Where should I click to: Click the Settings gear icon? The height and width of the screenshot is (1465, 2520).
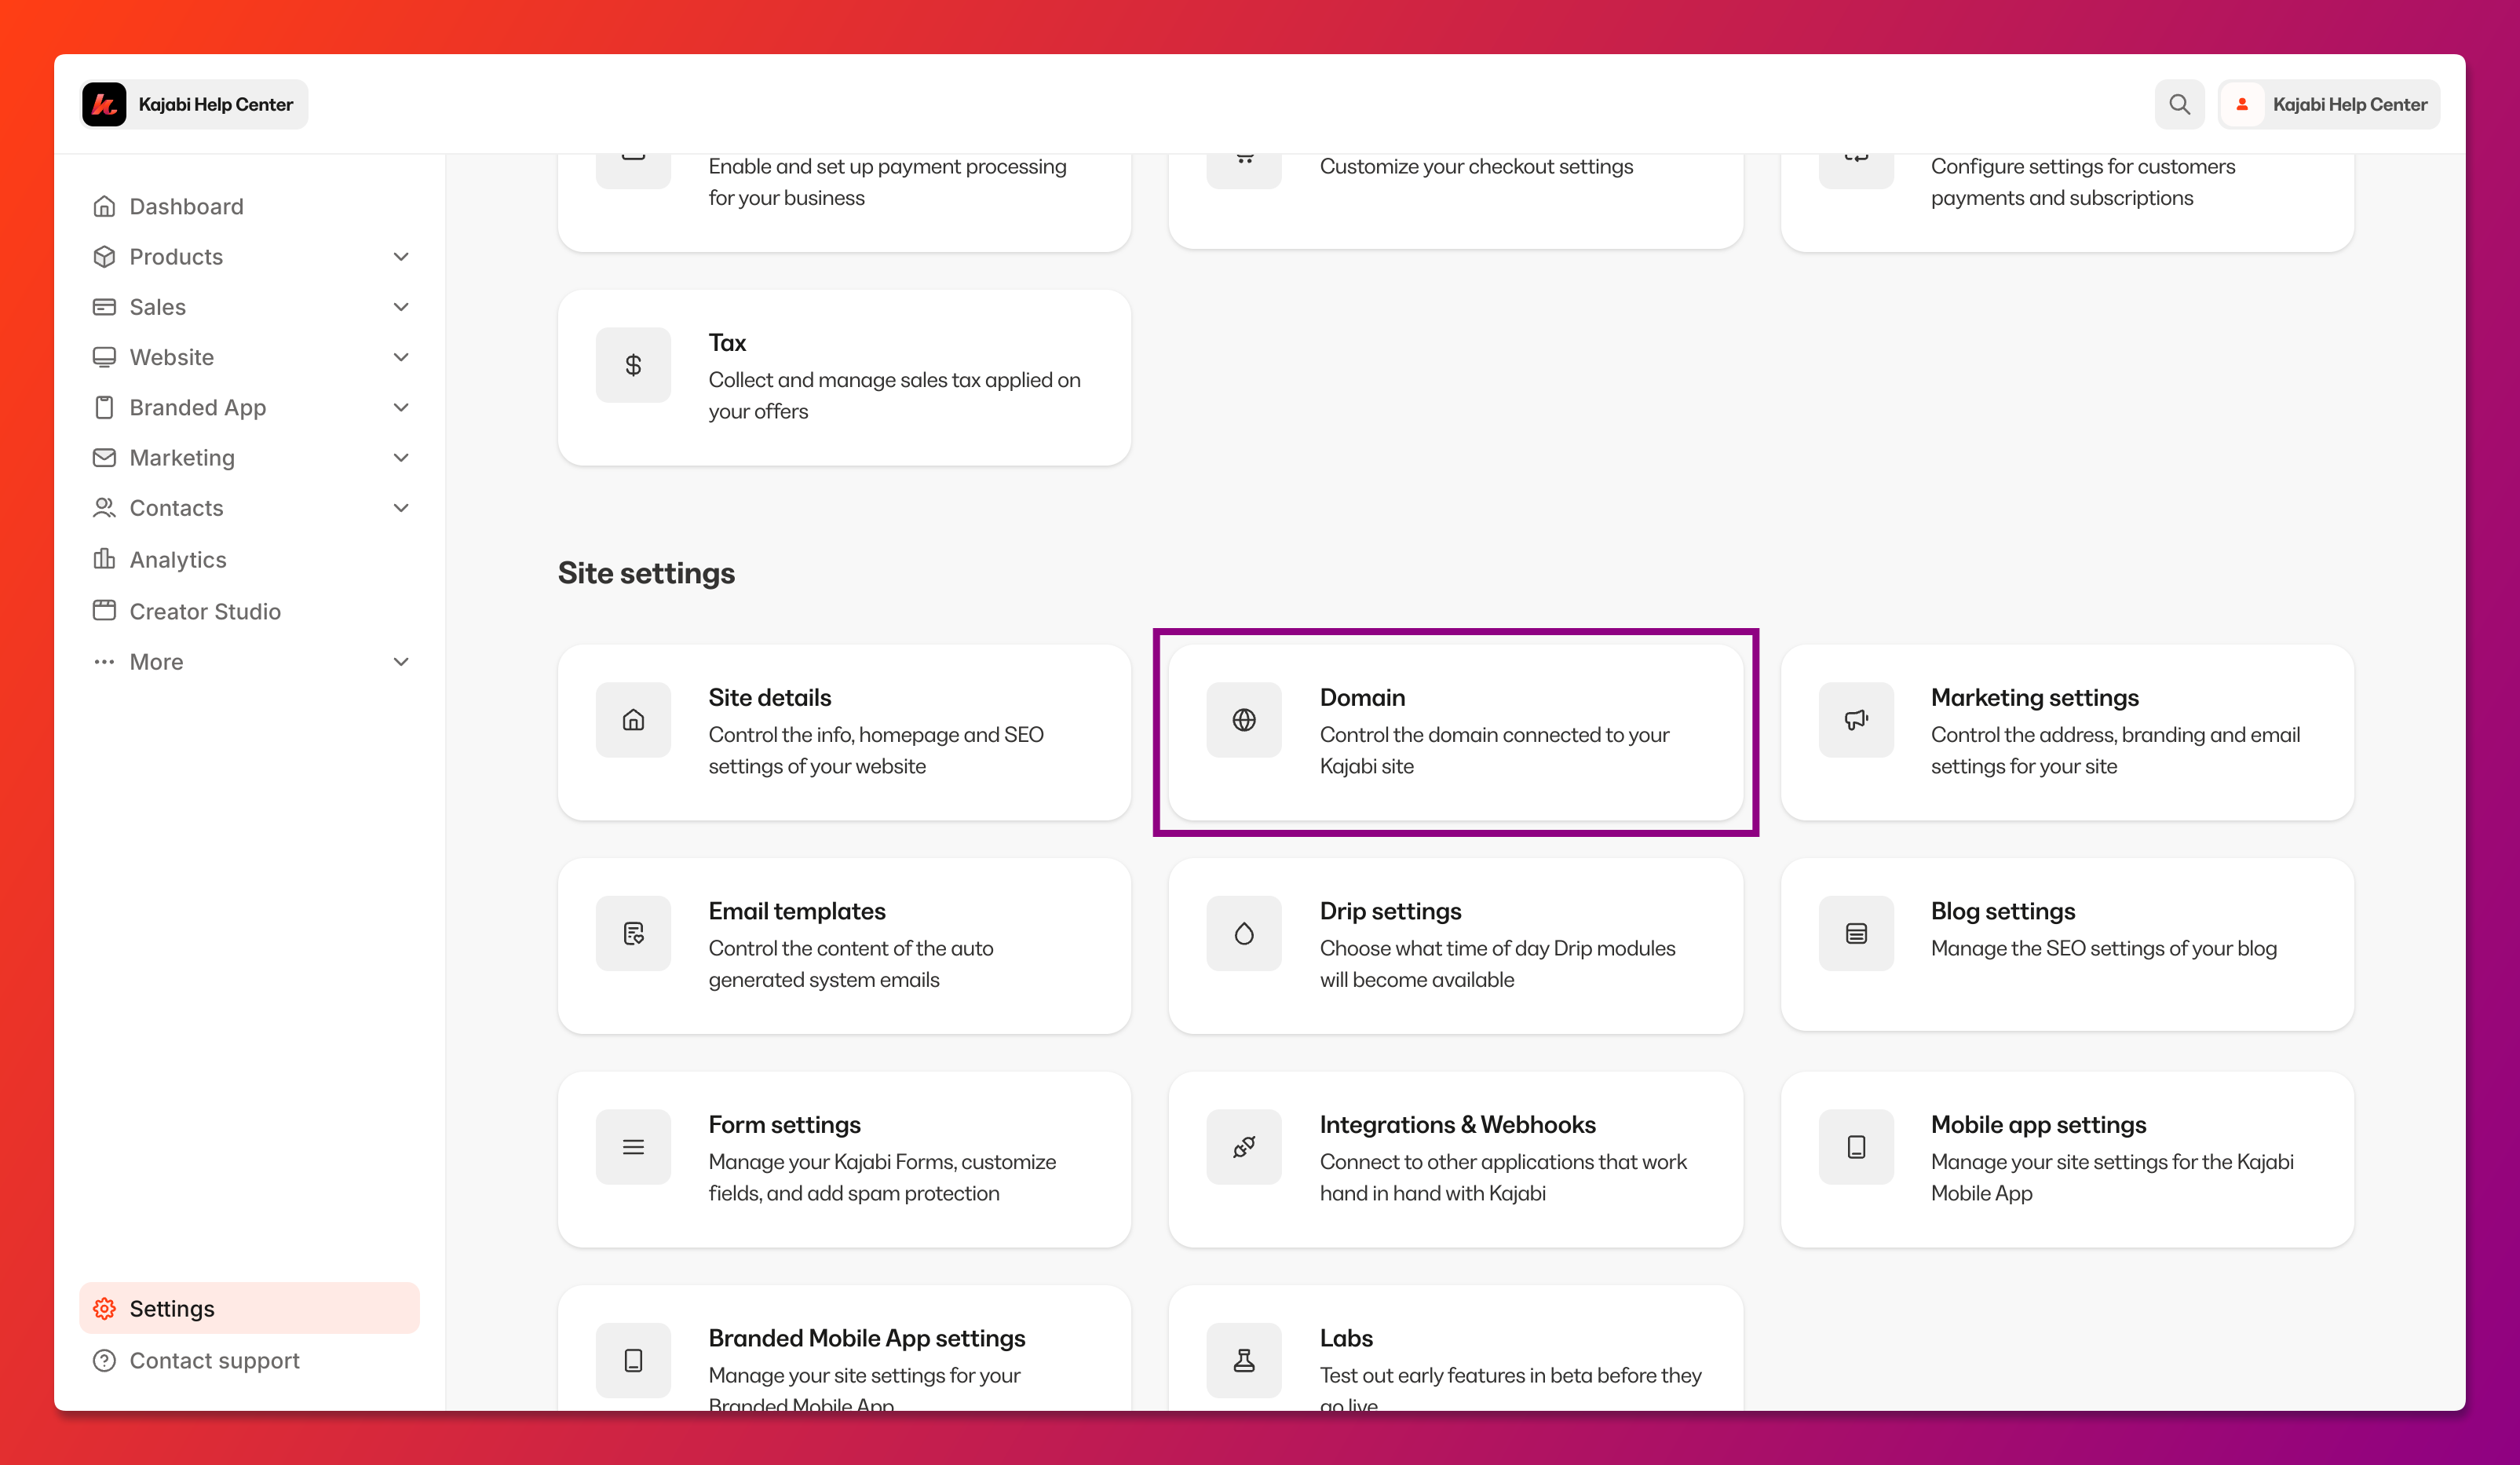(x=104, y=1308)
